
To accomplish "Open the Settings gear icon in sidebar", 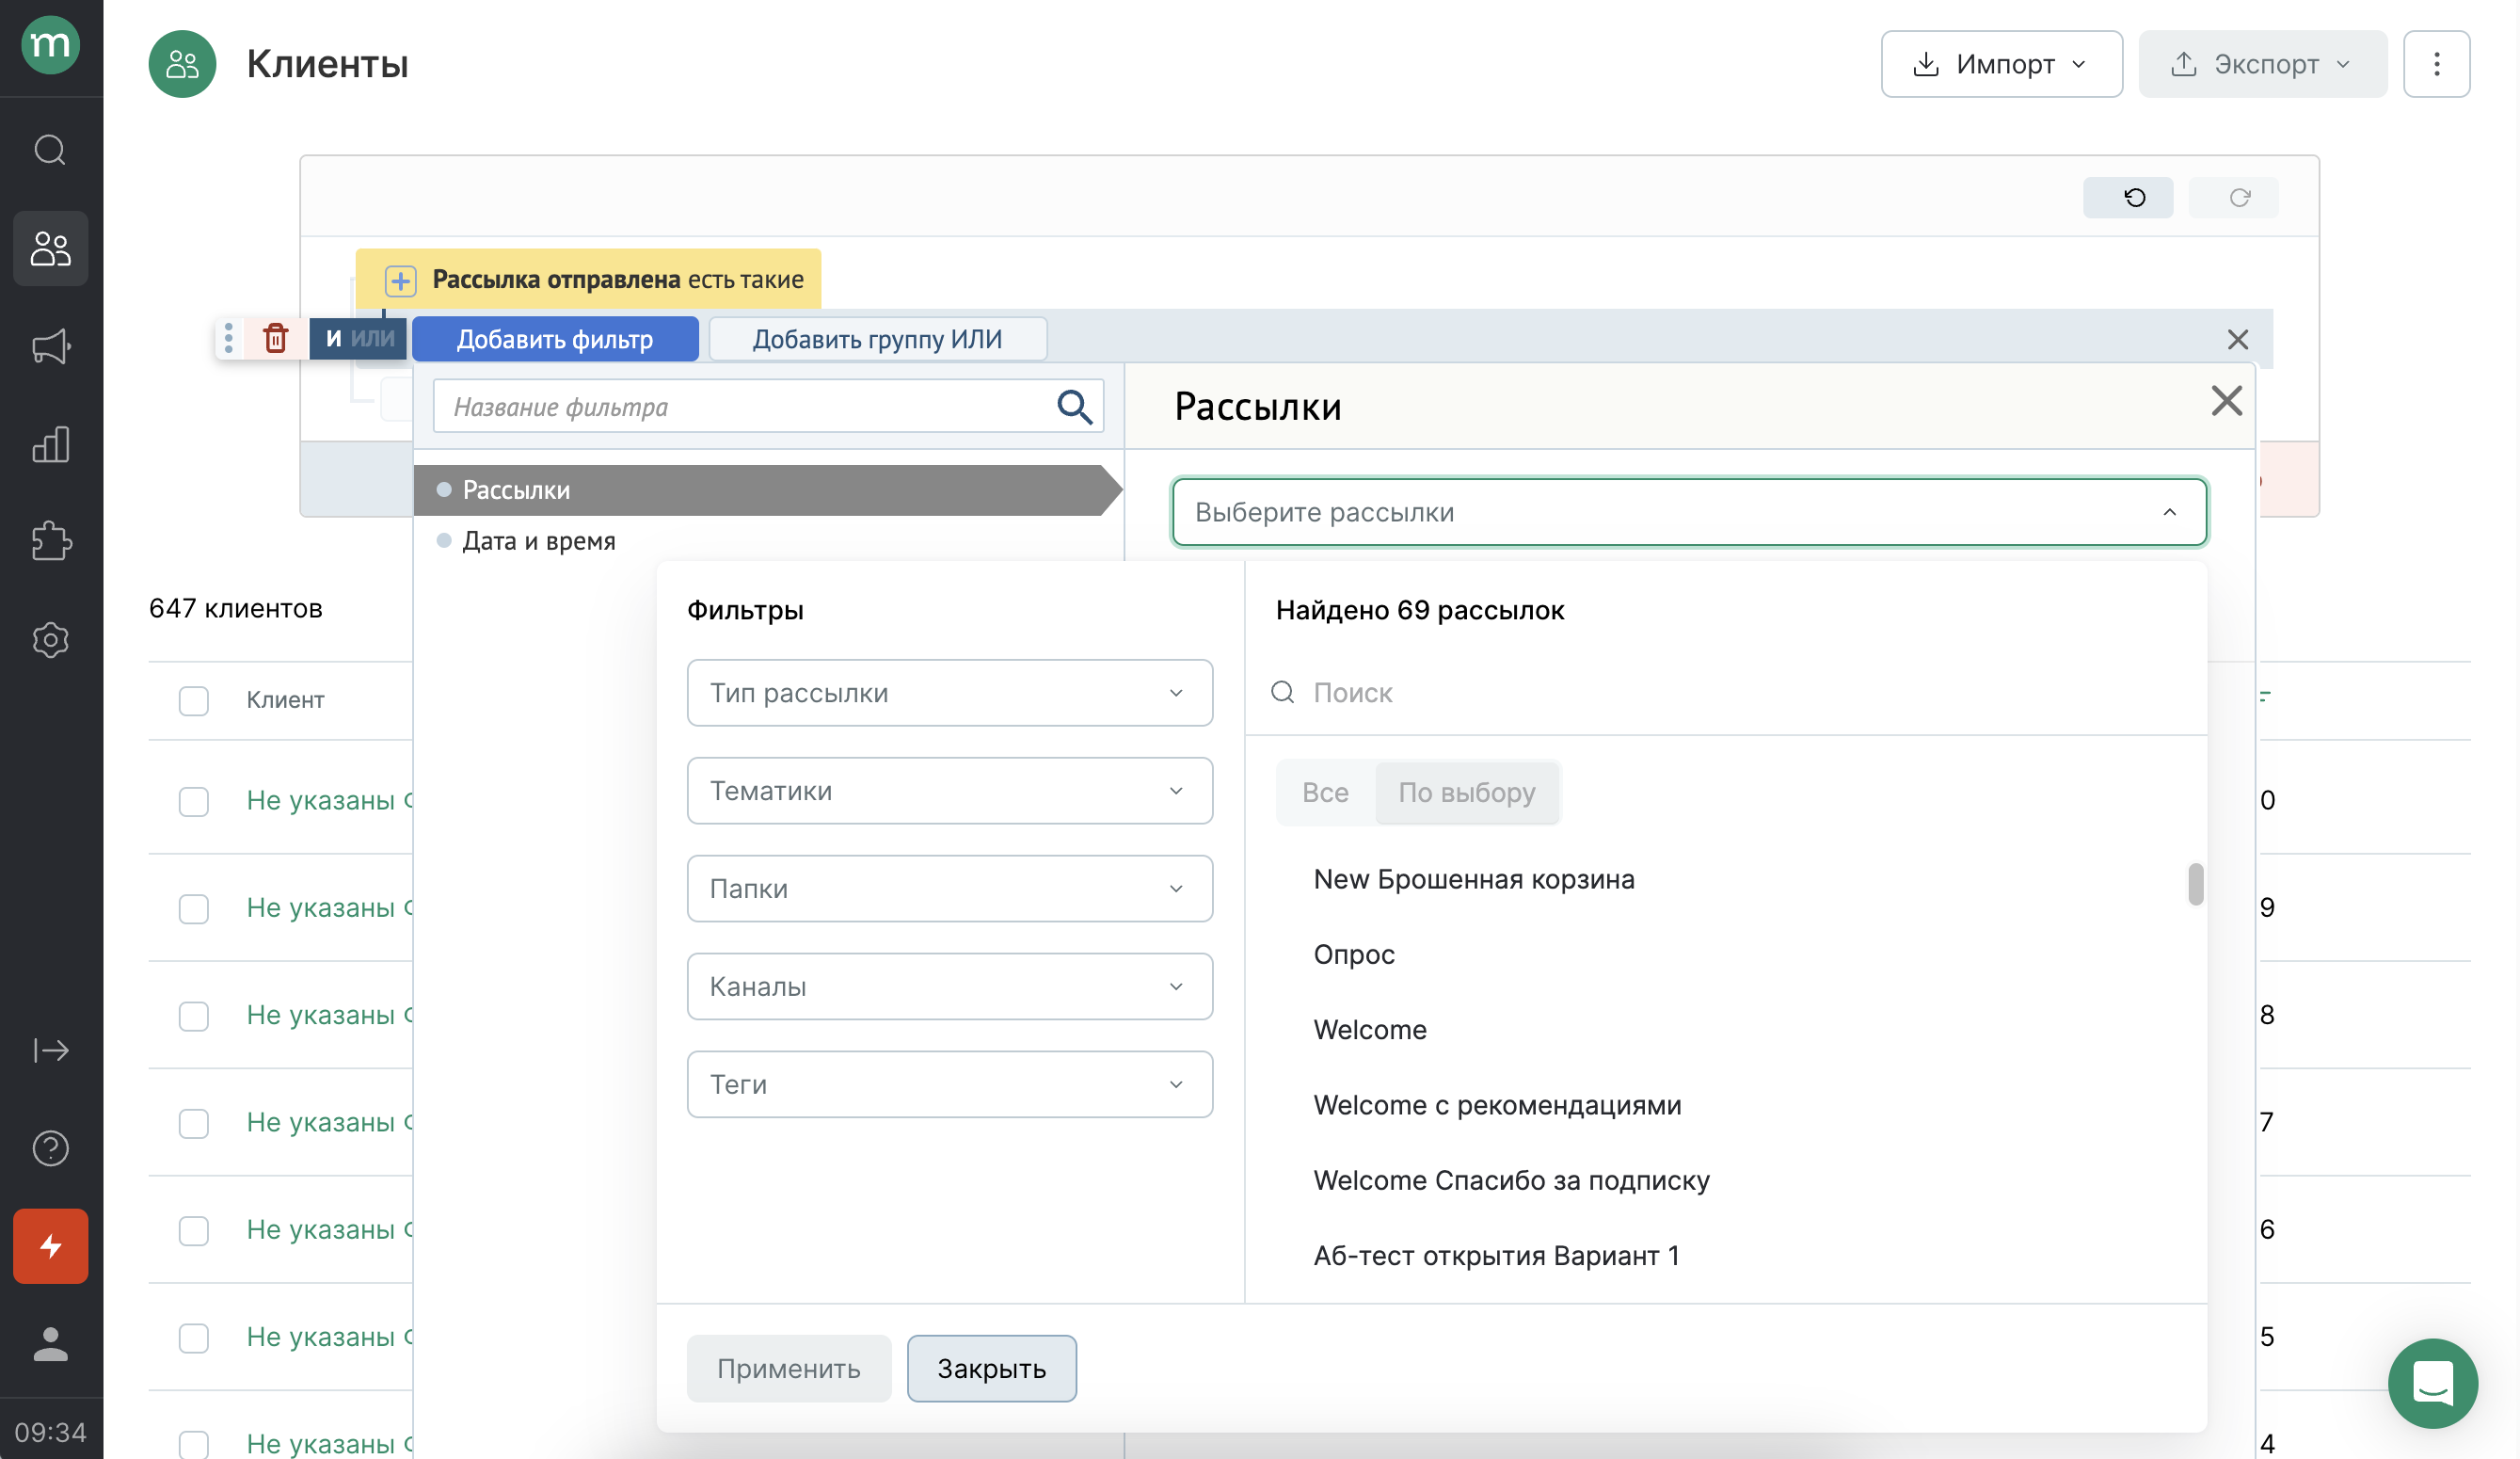I will [50, 640].
